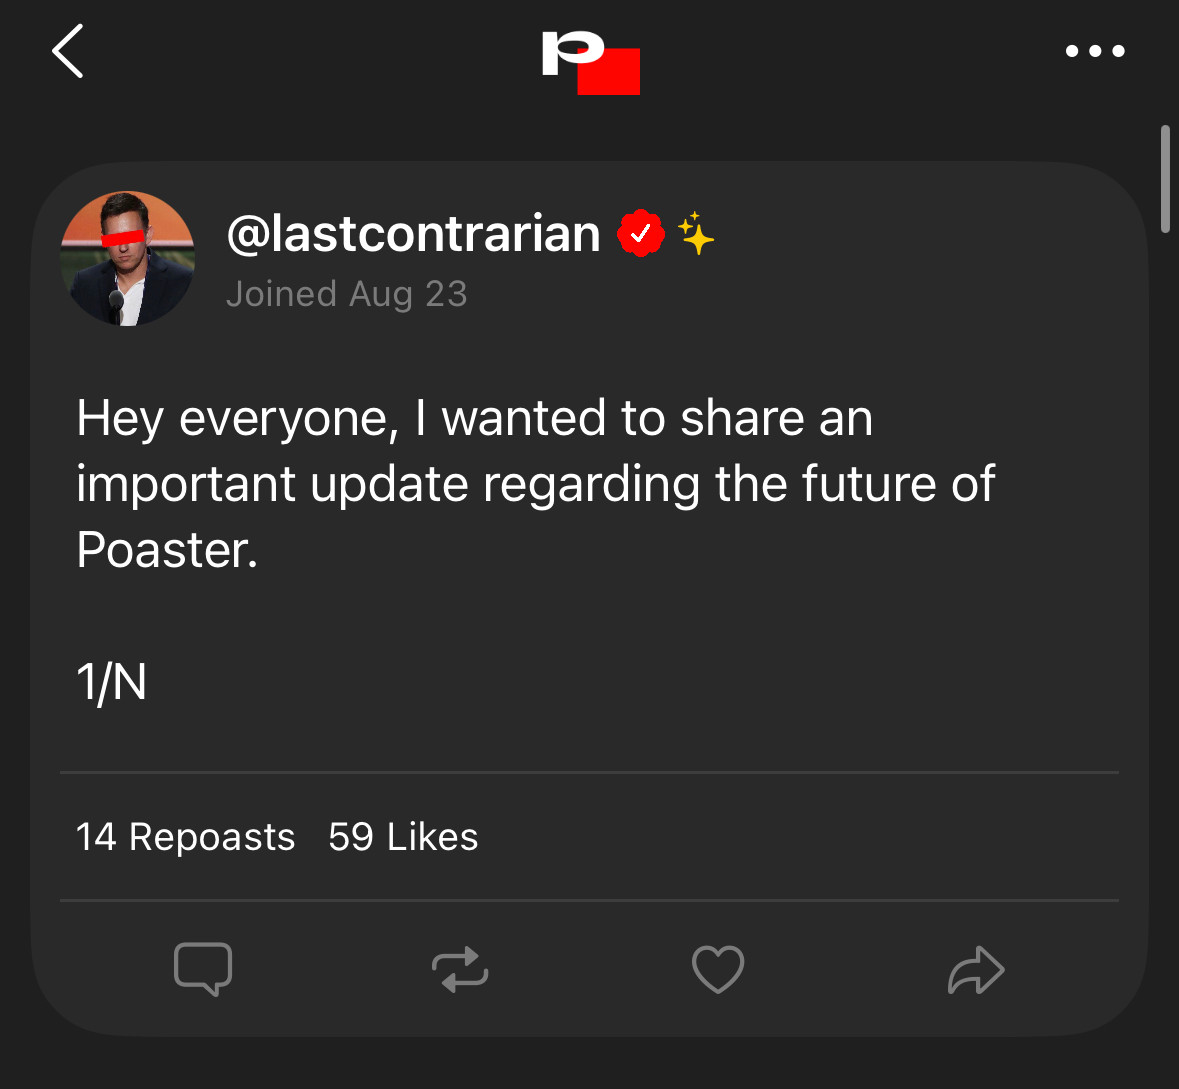Screen dimensions: 1179x1089
Task: Tap the "Joined Aug 23" text
Action: pos(346,294)
